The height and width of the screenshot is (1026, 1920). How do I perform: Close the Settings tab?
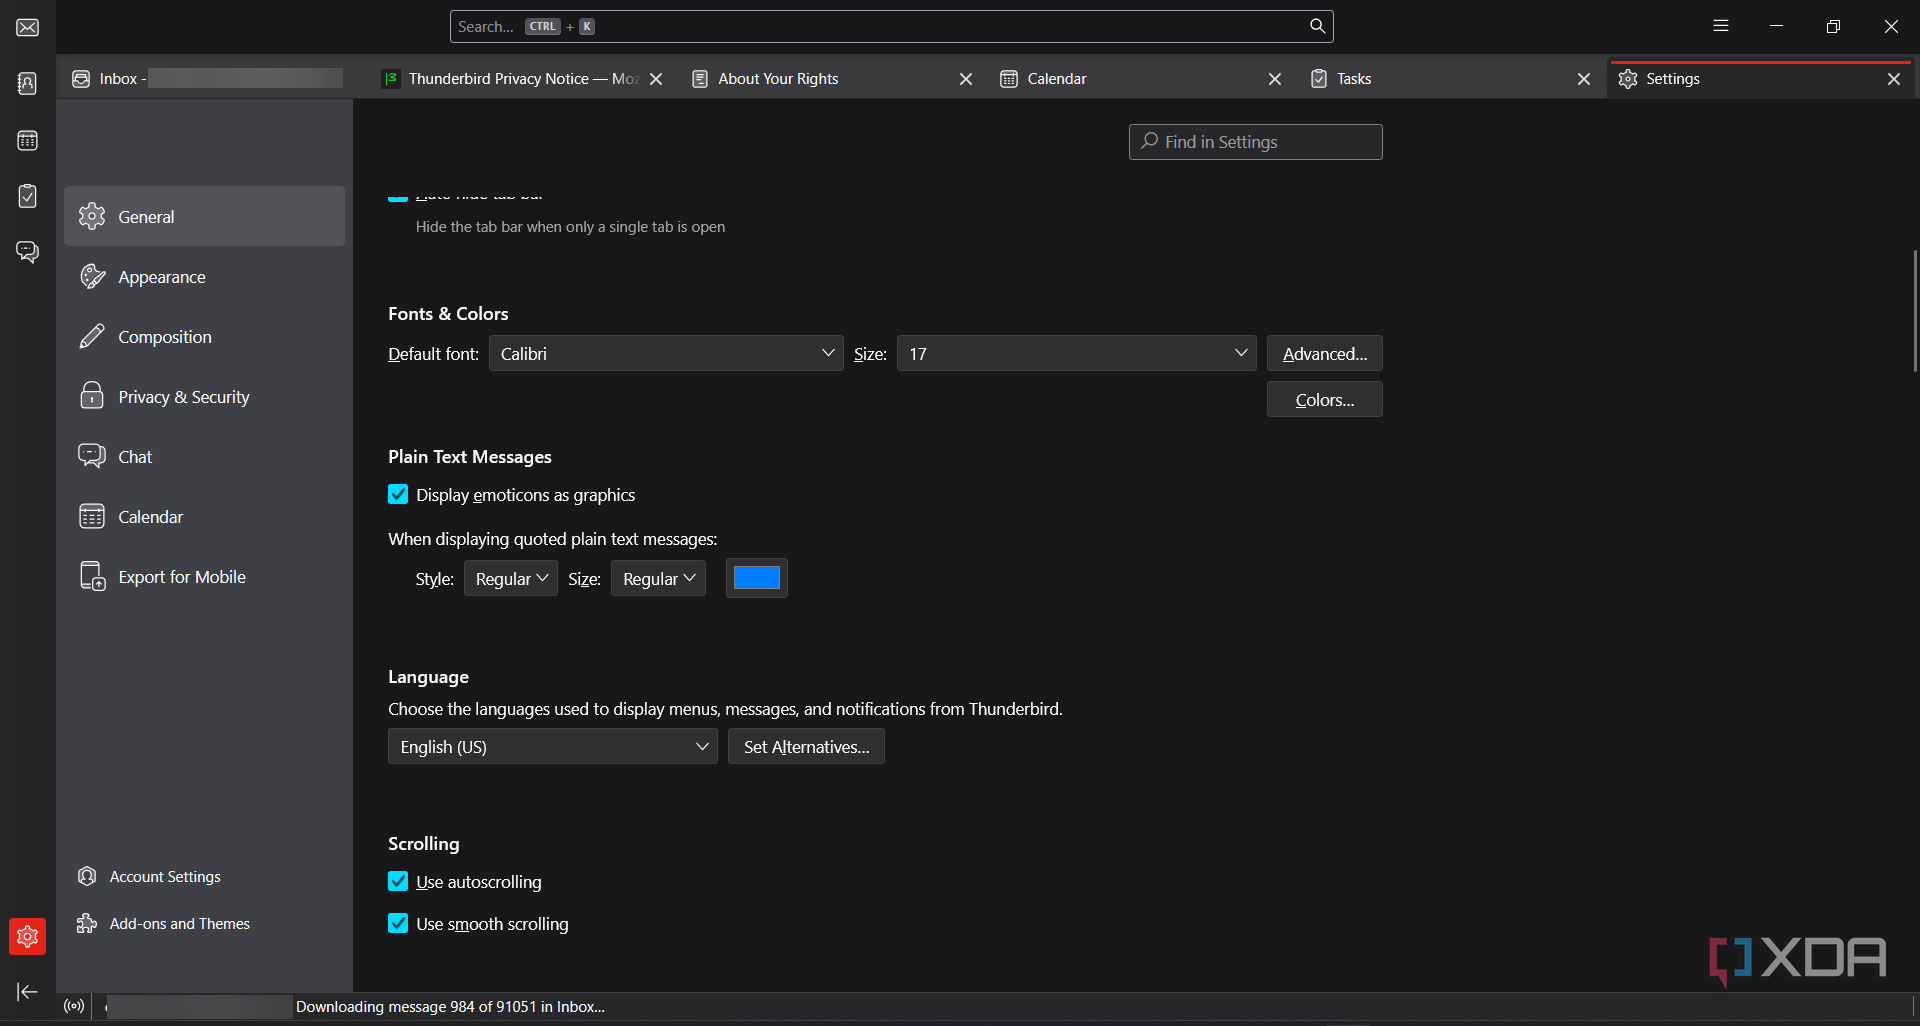click(1894, 79)
